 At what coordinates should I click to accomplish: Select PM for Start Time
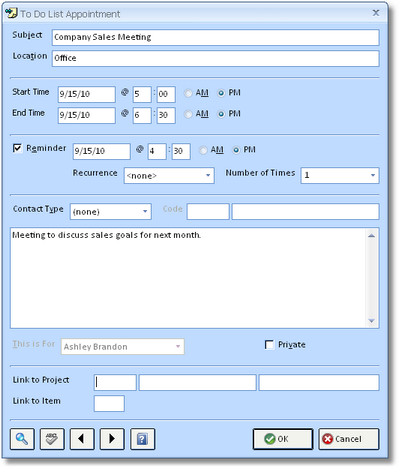(221, 93)
